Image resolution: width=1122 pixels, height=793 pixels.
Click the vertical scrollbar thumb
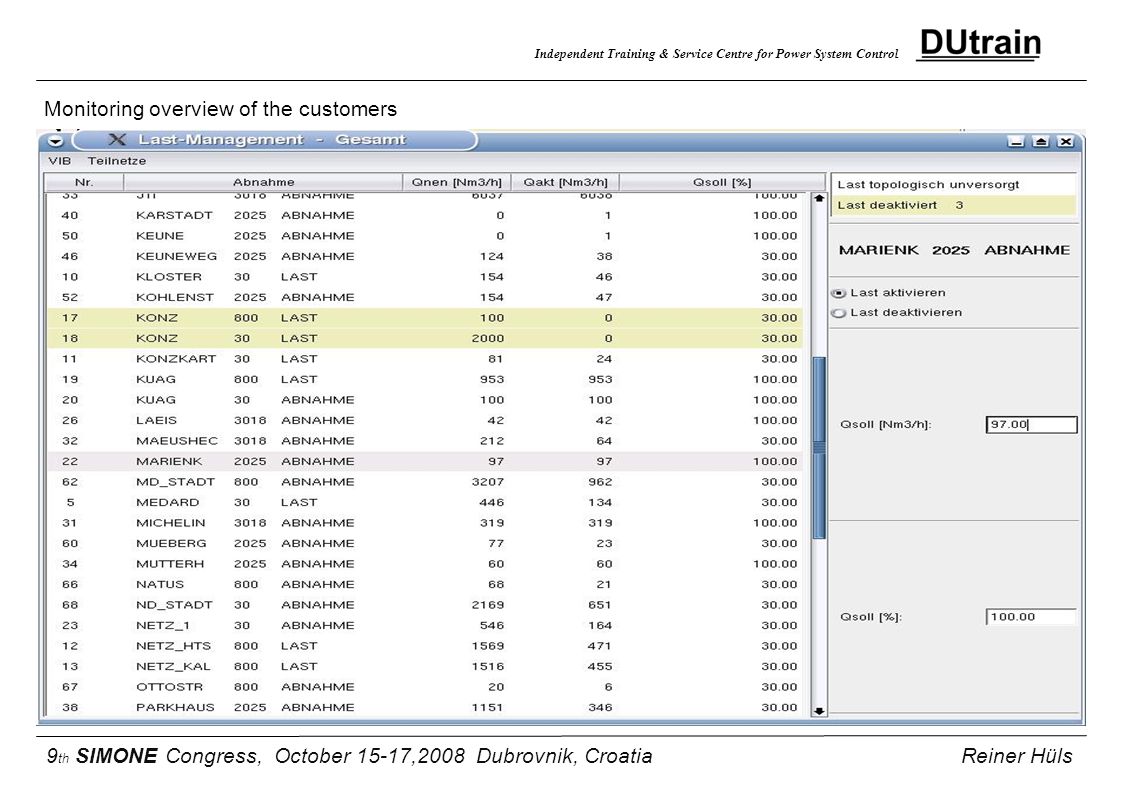(819, 447)
